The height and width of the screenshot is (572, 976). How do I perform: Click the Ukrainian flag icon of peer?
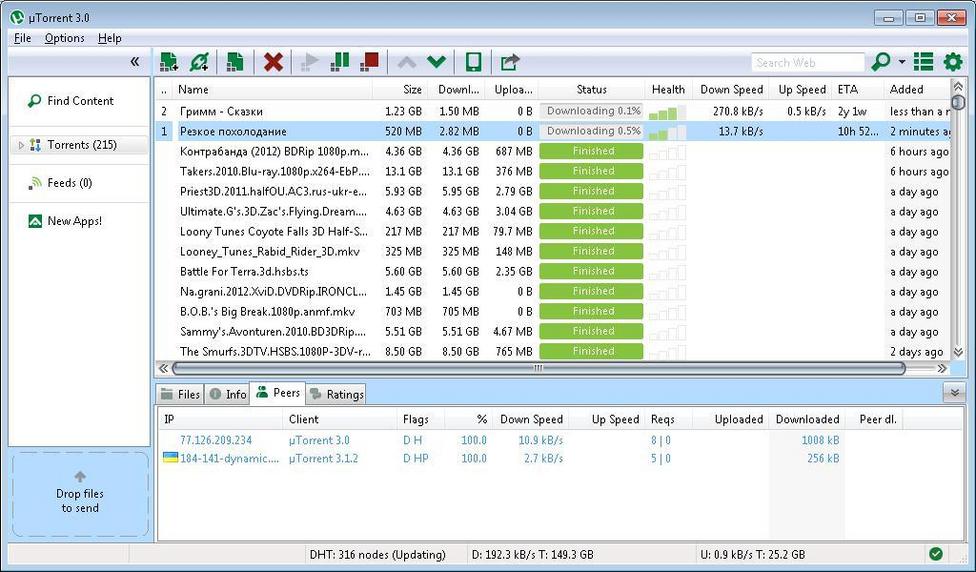point(170,458)
